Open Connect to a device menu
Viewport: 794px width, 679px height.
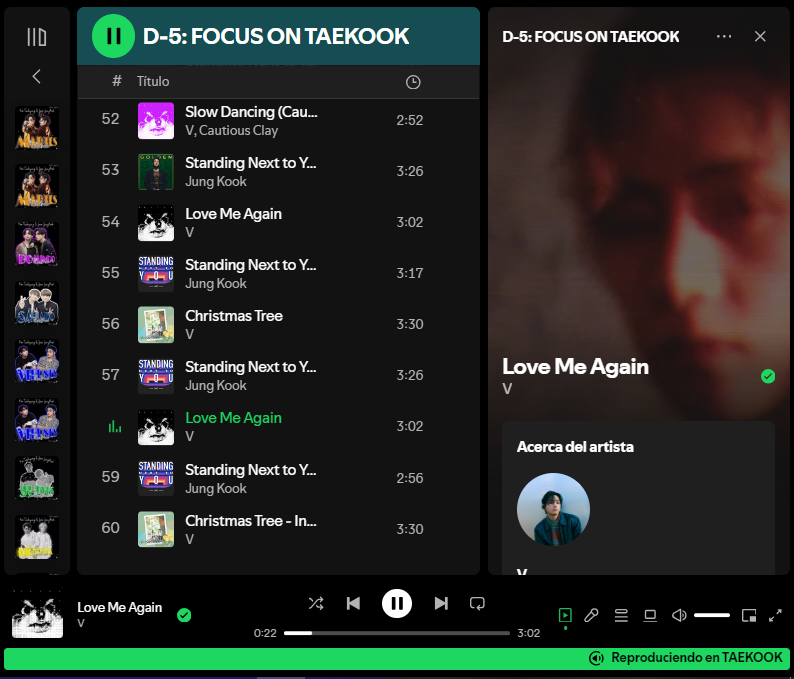[650, 615]
